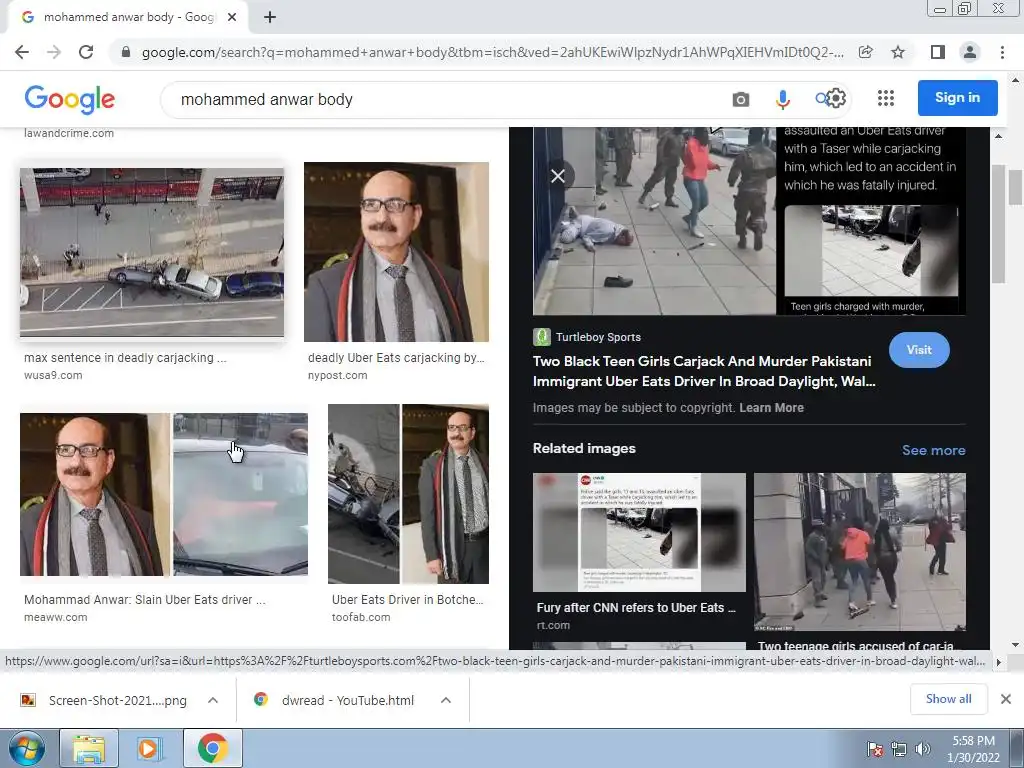Image resolution: width=1024 pixels, height=768 pixels.
Task: Bookmark this page with the star icon
Action: coord(898,52)
